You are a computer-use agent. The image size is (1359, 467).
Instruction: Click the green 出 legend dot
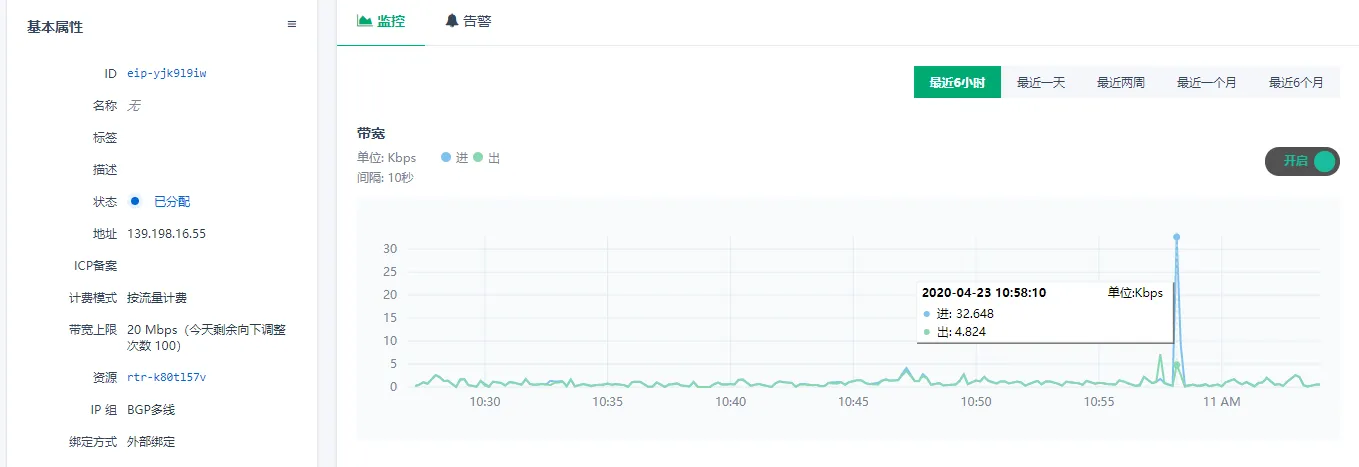478,158
